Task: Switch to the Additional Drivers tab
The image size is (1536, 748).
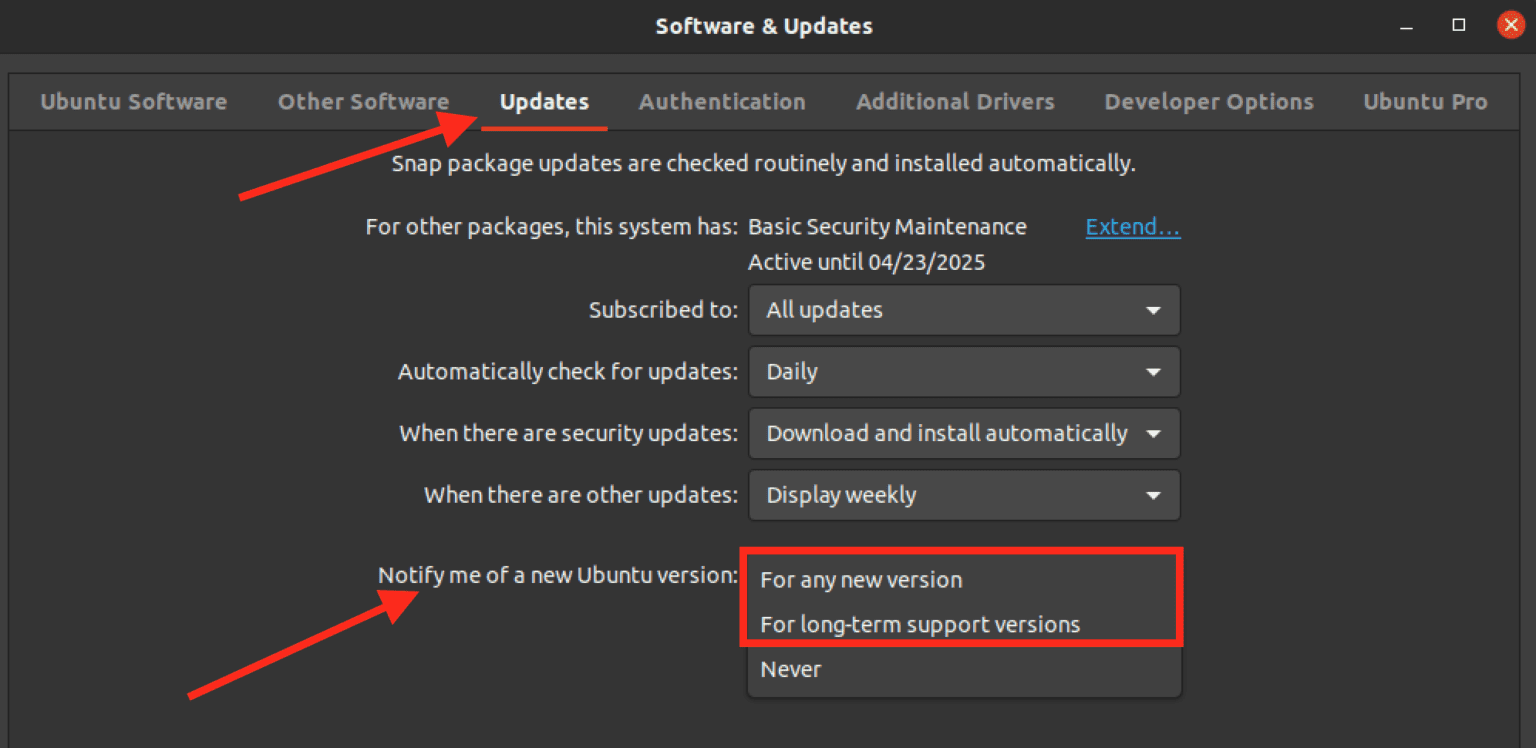Action: click(955, 101)
